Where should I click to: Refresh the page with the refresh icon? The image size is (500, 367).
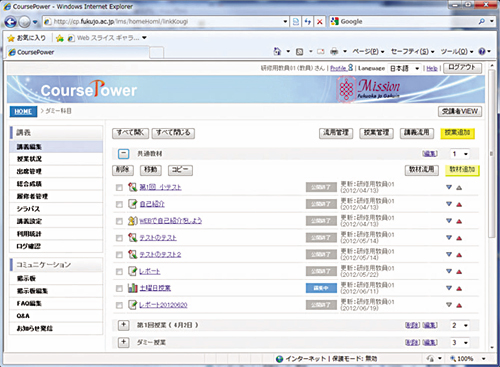point(308,22)
